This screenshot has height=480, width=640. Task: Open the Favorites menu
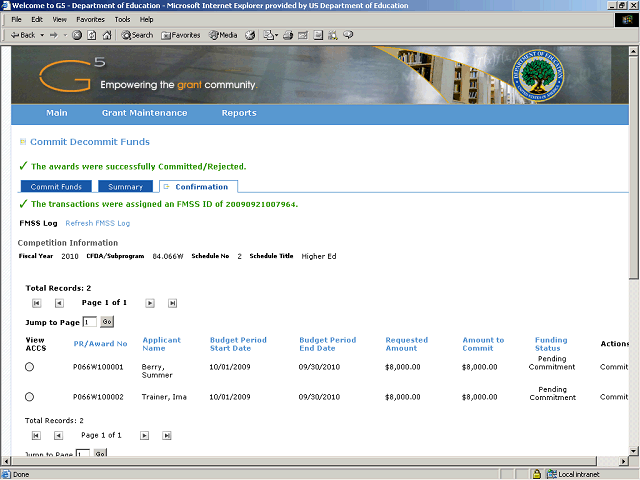90,19
